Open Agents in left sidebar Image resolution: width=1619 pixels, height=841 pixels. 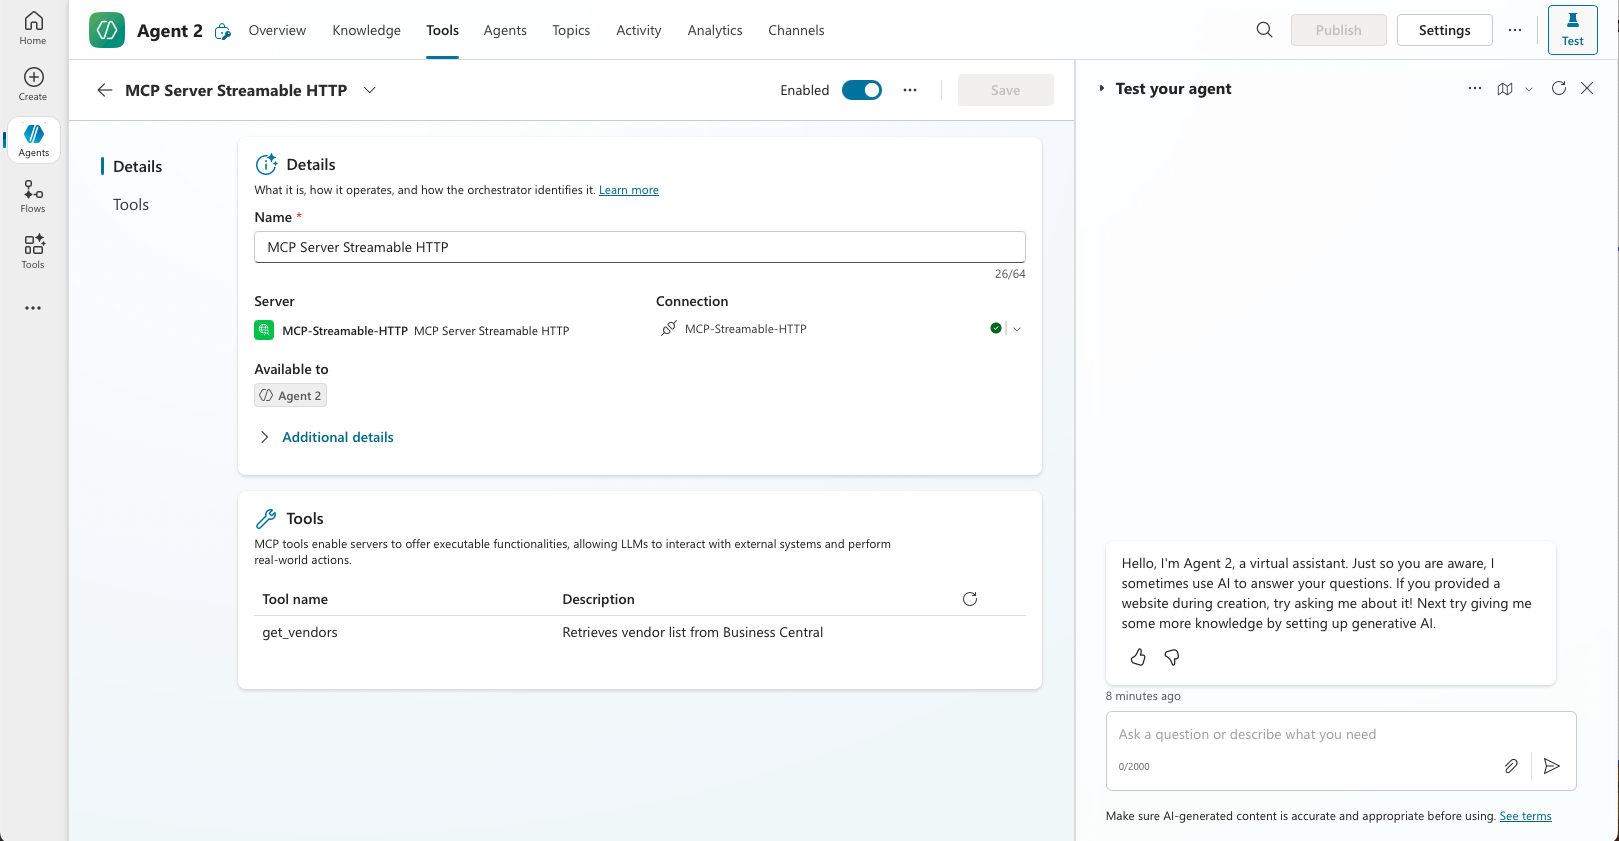(x=33, y=140)
